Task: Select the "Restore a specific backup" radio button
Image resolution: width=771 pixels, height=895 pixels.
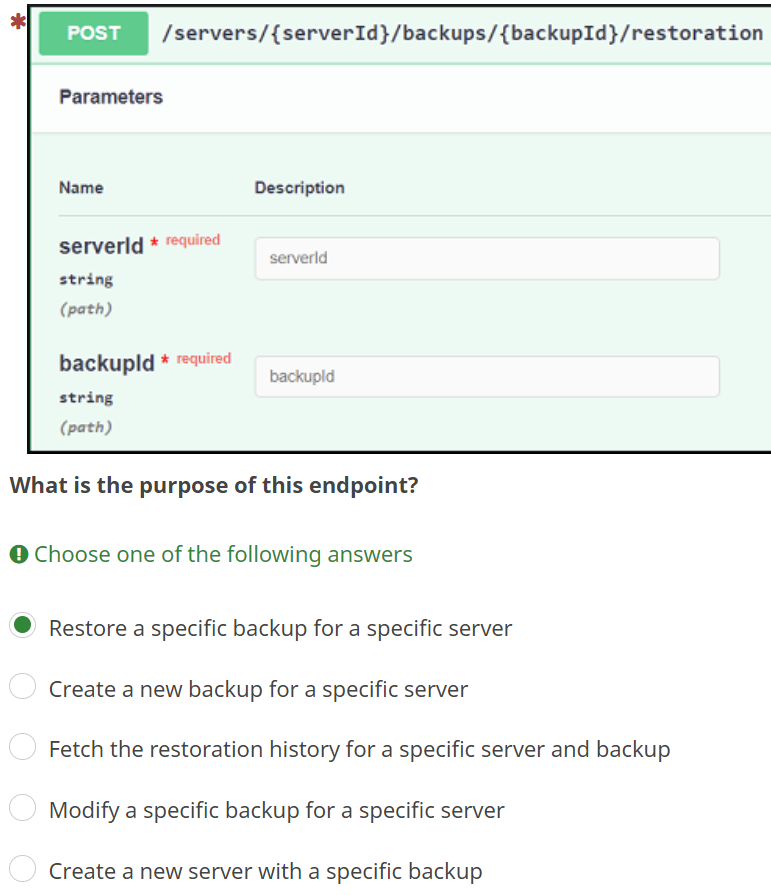Action: pos(23,627)
